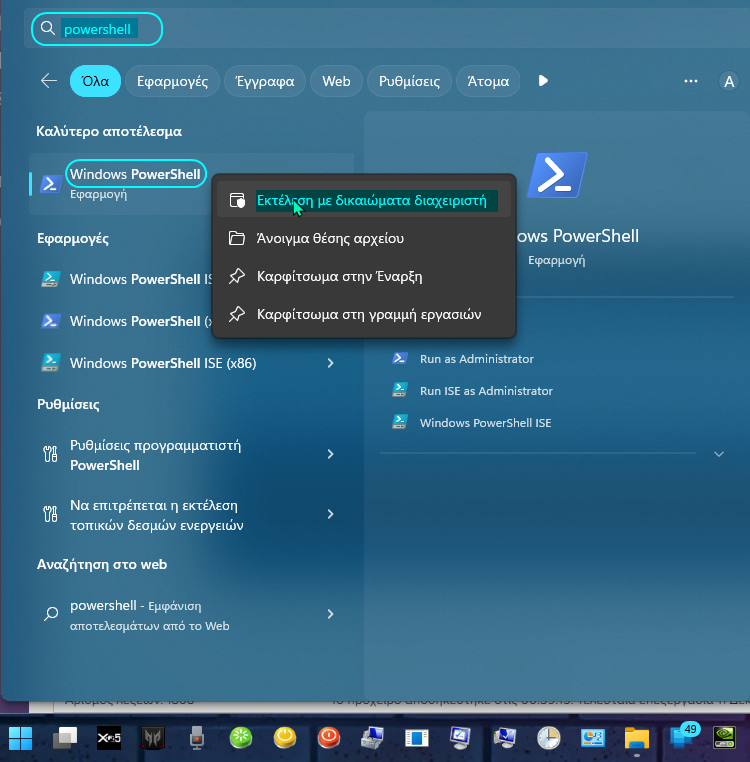Viewport: 750px width, 762px height.
Task: Expand powershell web result chevron
Action: (331, 614)
